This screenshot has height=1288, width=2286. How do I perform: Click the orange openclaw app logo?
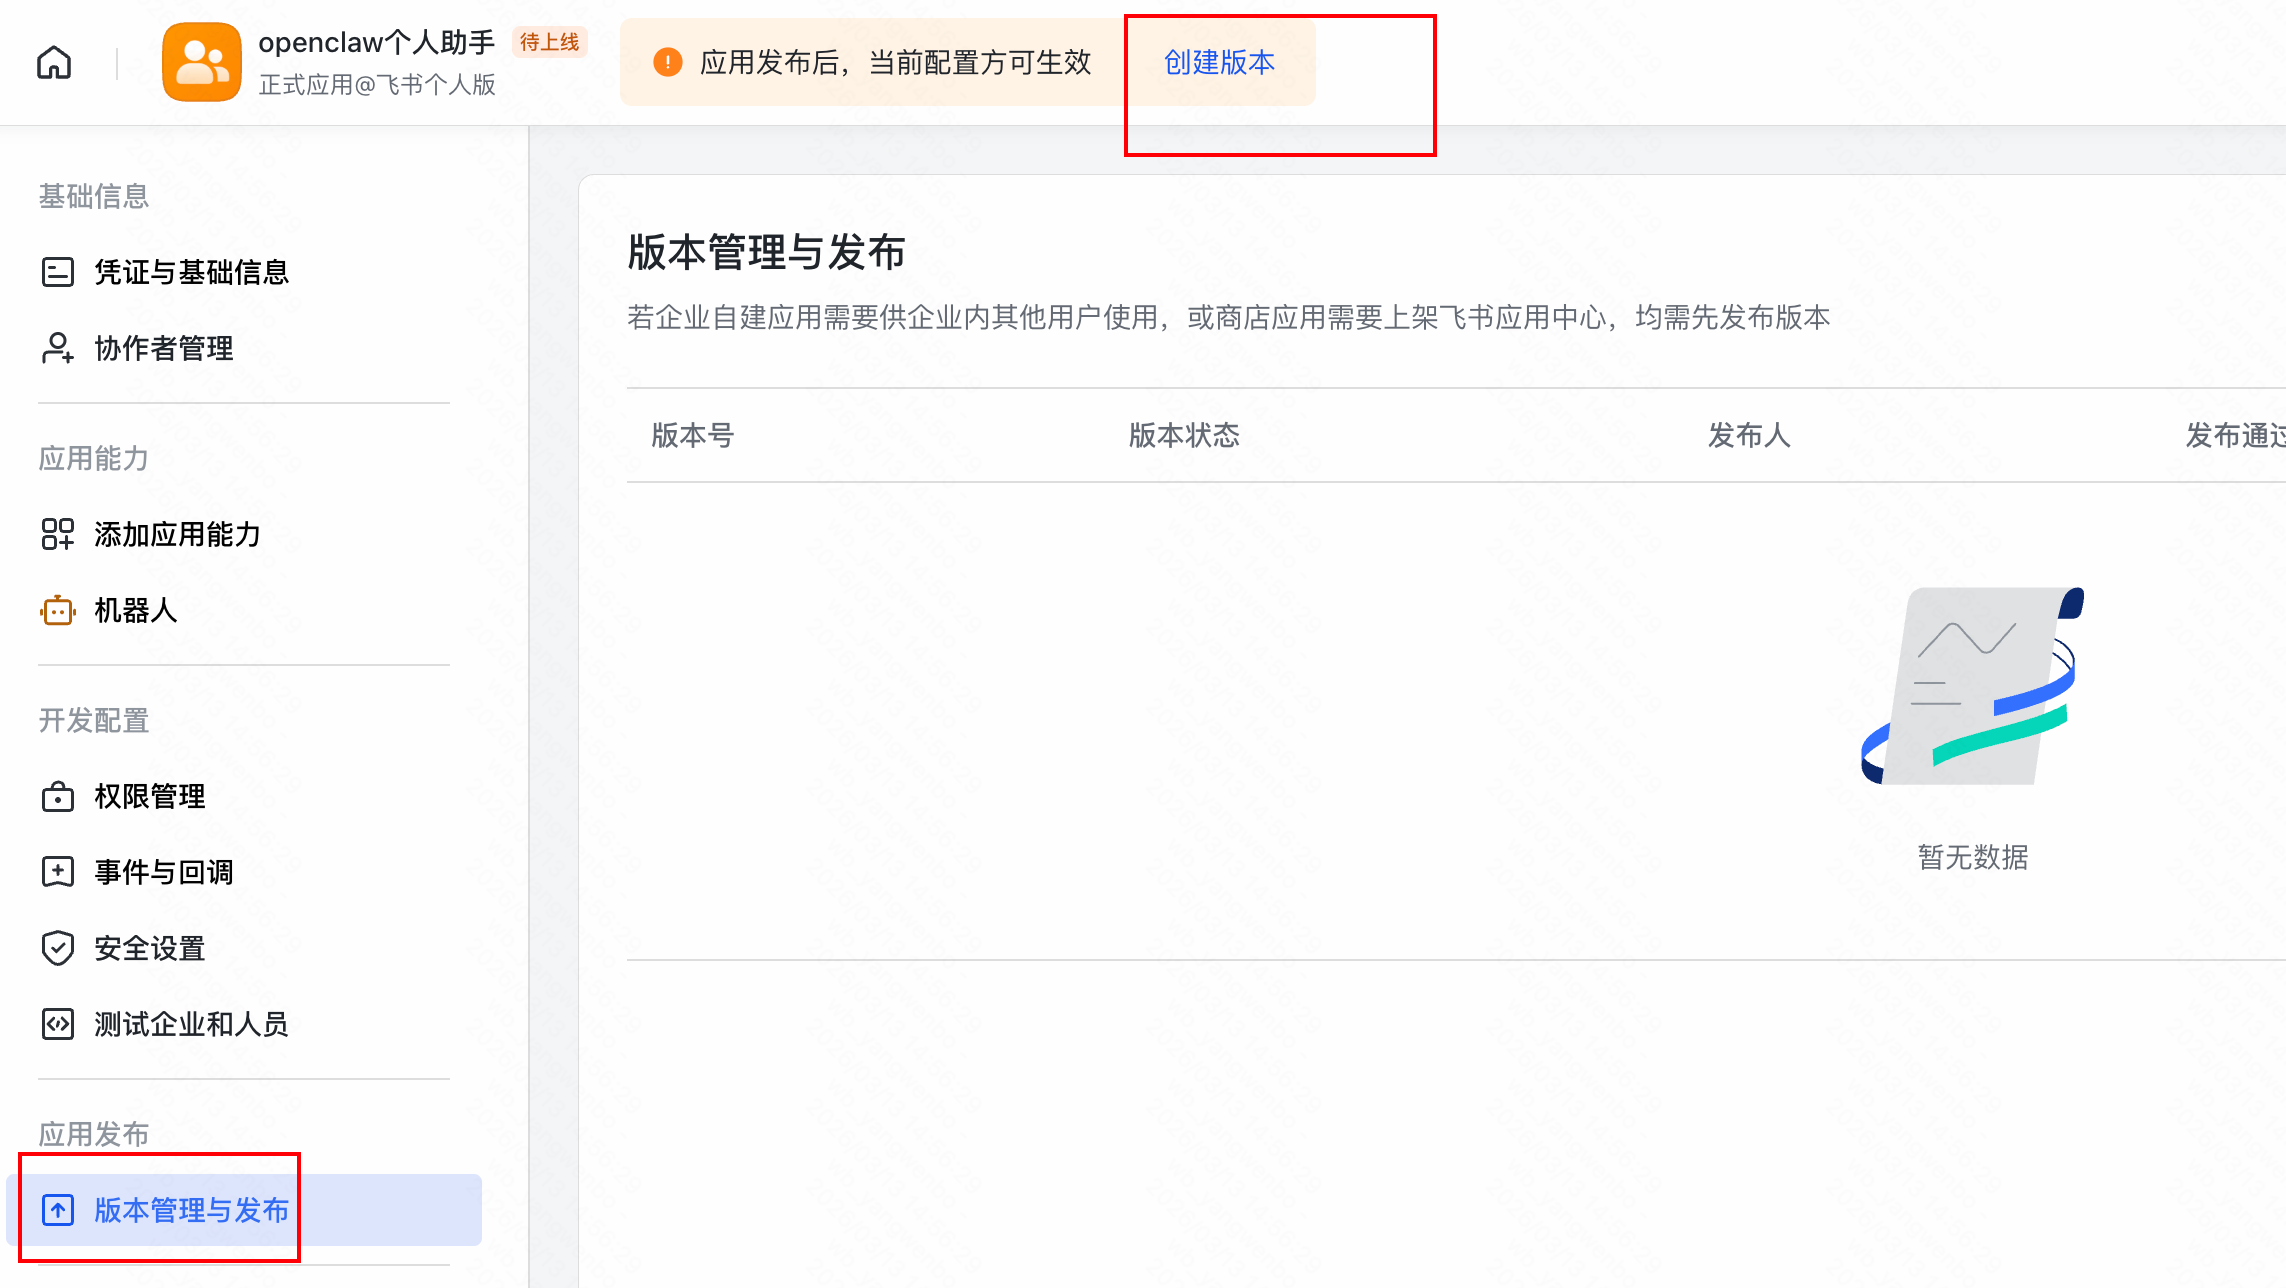pos(201,63)
